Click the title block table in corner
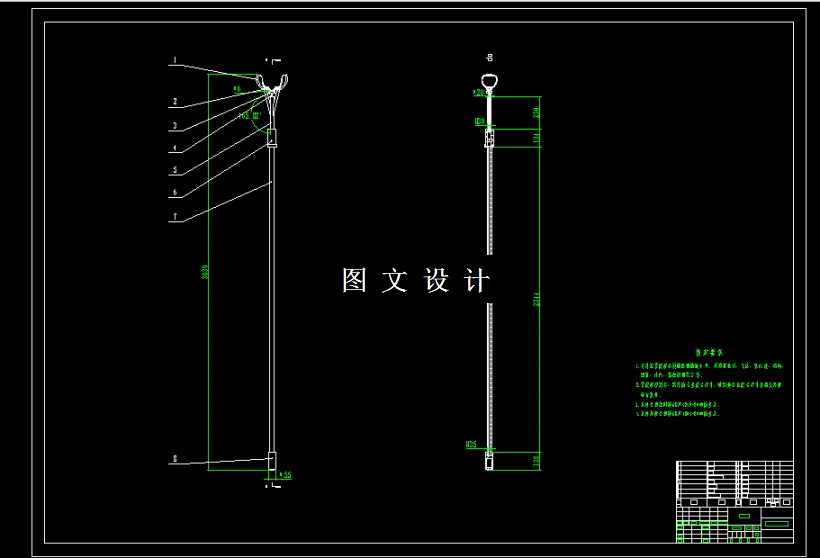The width and height of the screenshot is (820, 558). [x=735, y=502]
